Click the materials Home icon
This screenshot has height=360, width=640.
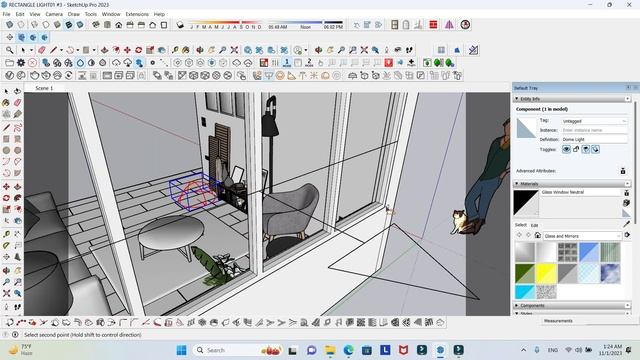click(x=538, y=236)
